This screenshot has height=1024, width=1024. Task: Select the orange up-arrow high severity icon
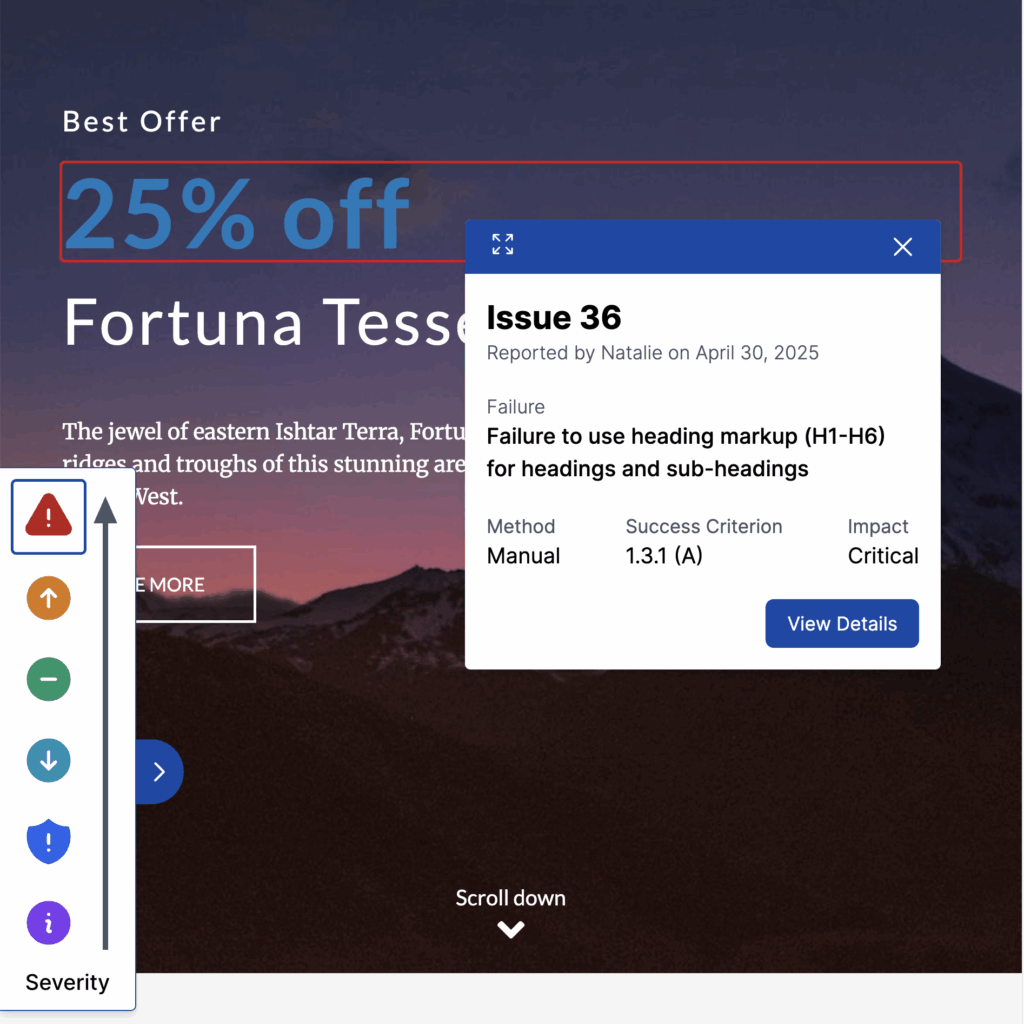tap(48, 598)
